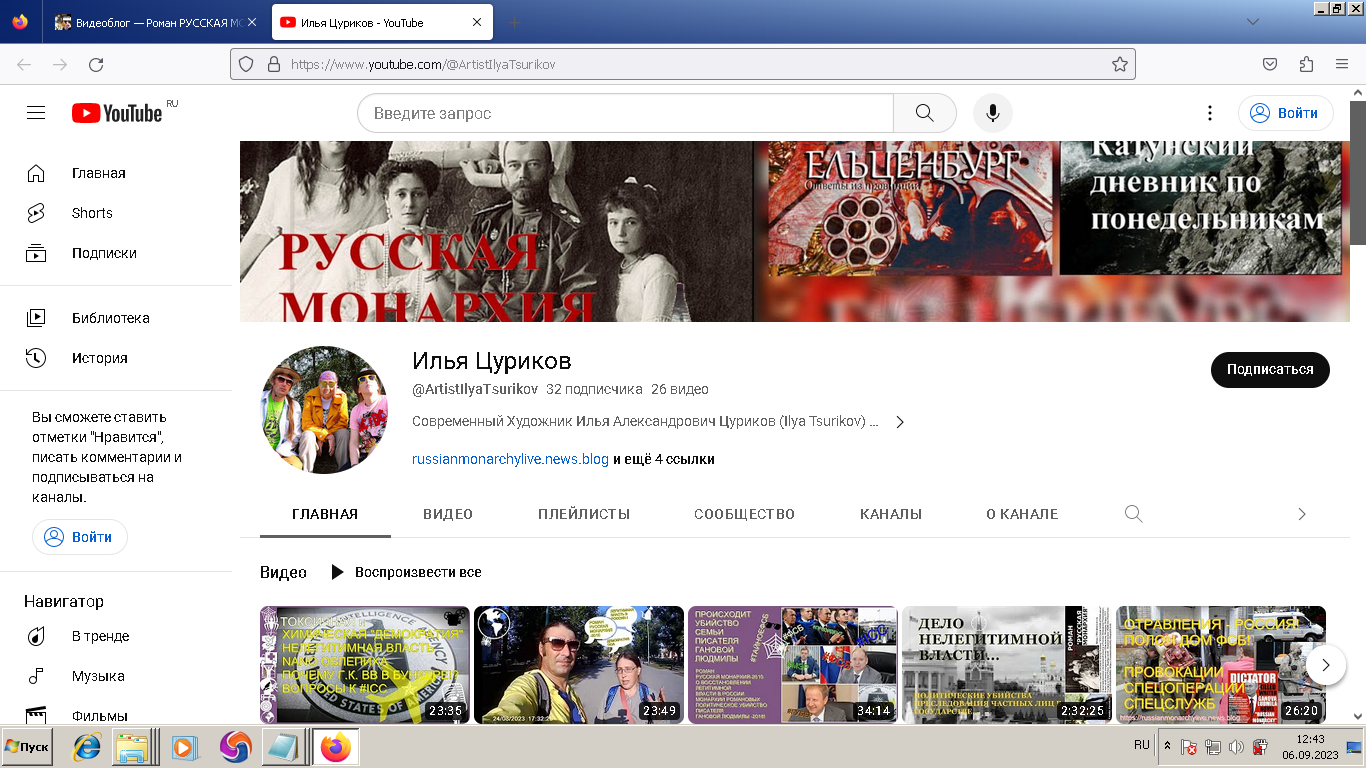Click the YouTube logo
Viewport: 1366px width, 768px height.
[117, 113]
